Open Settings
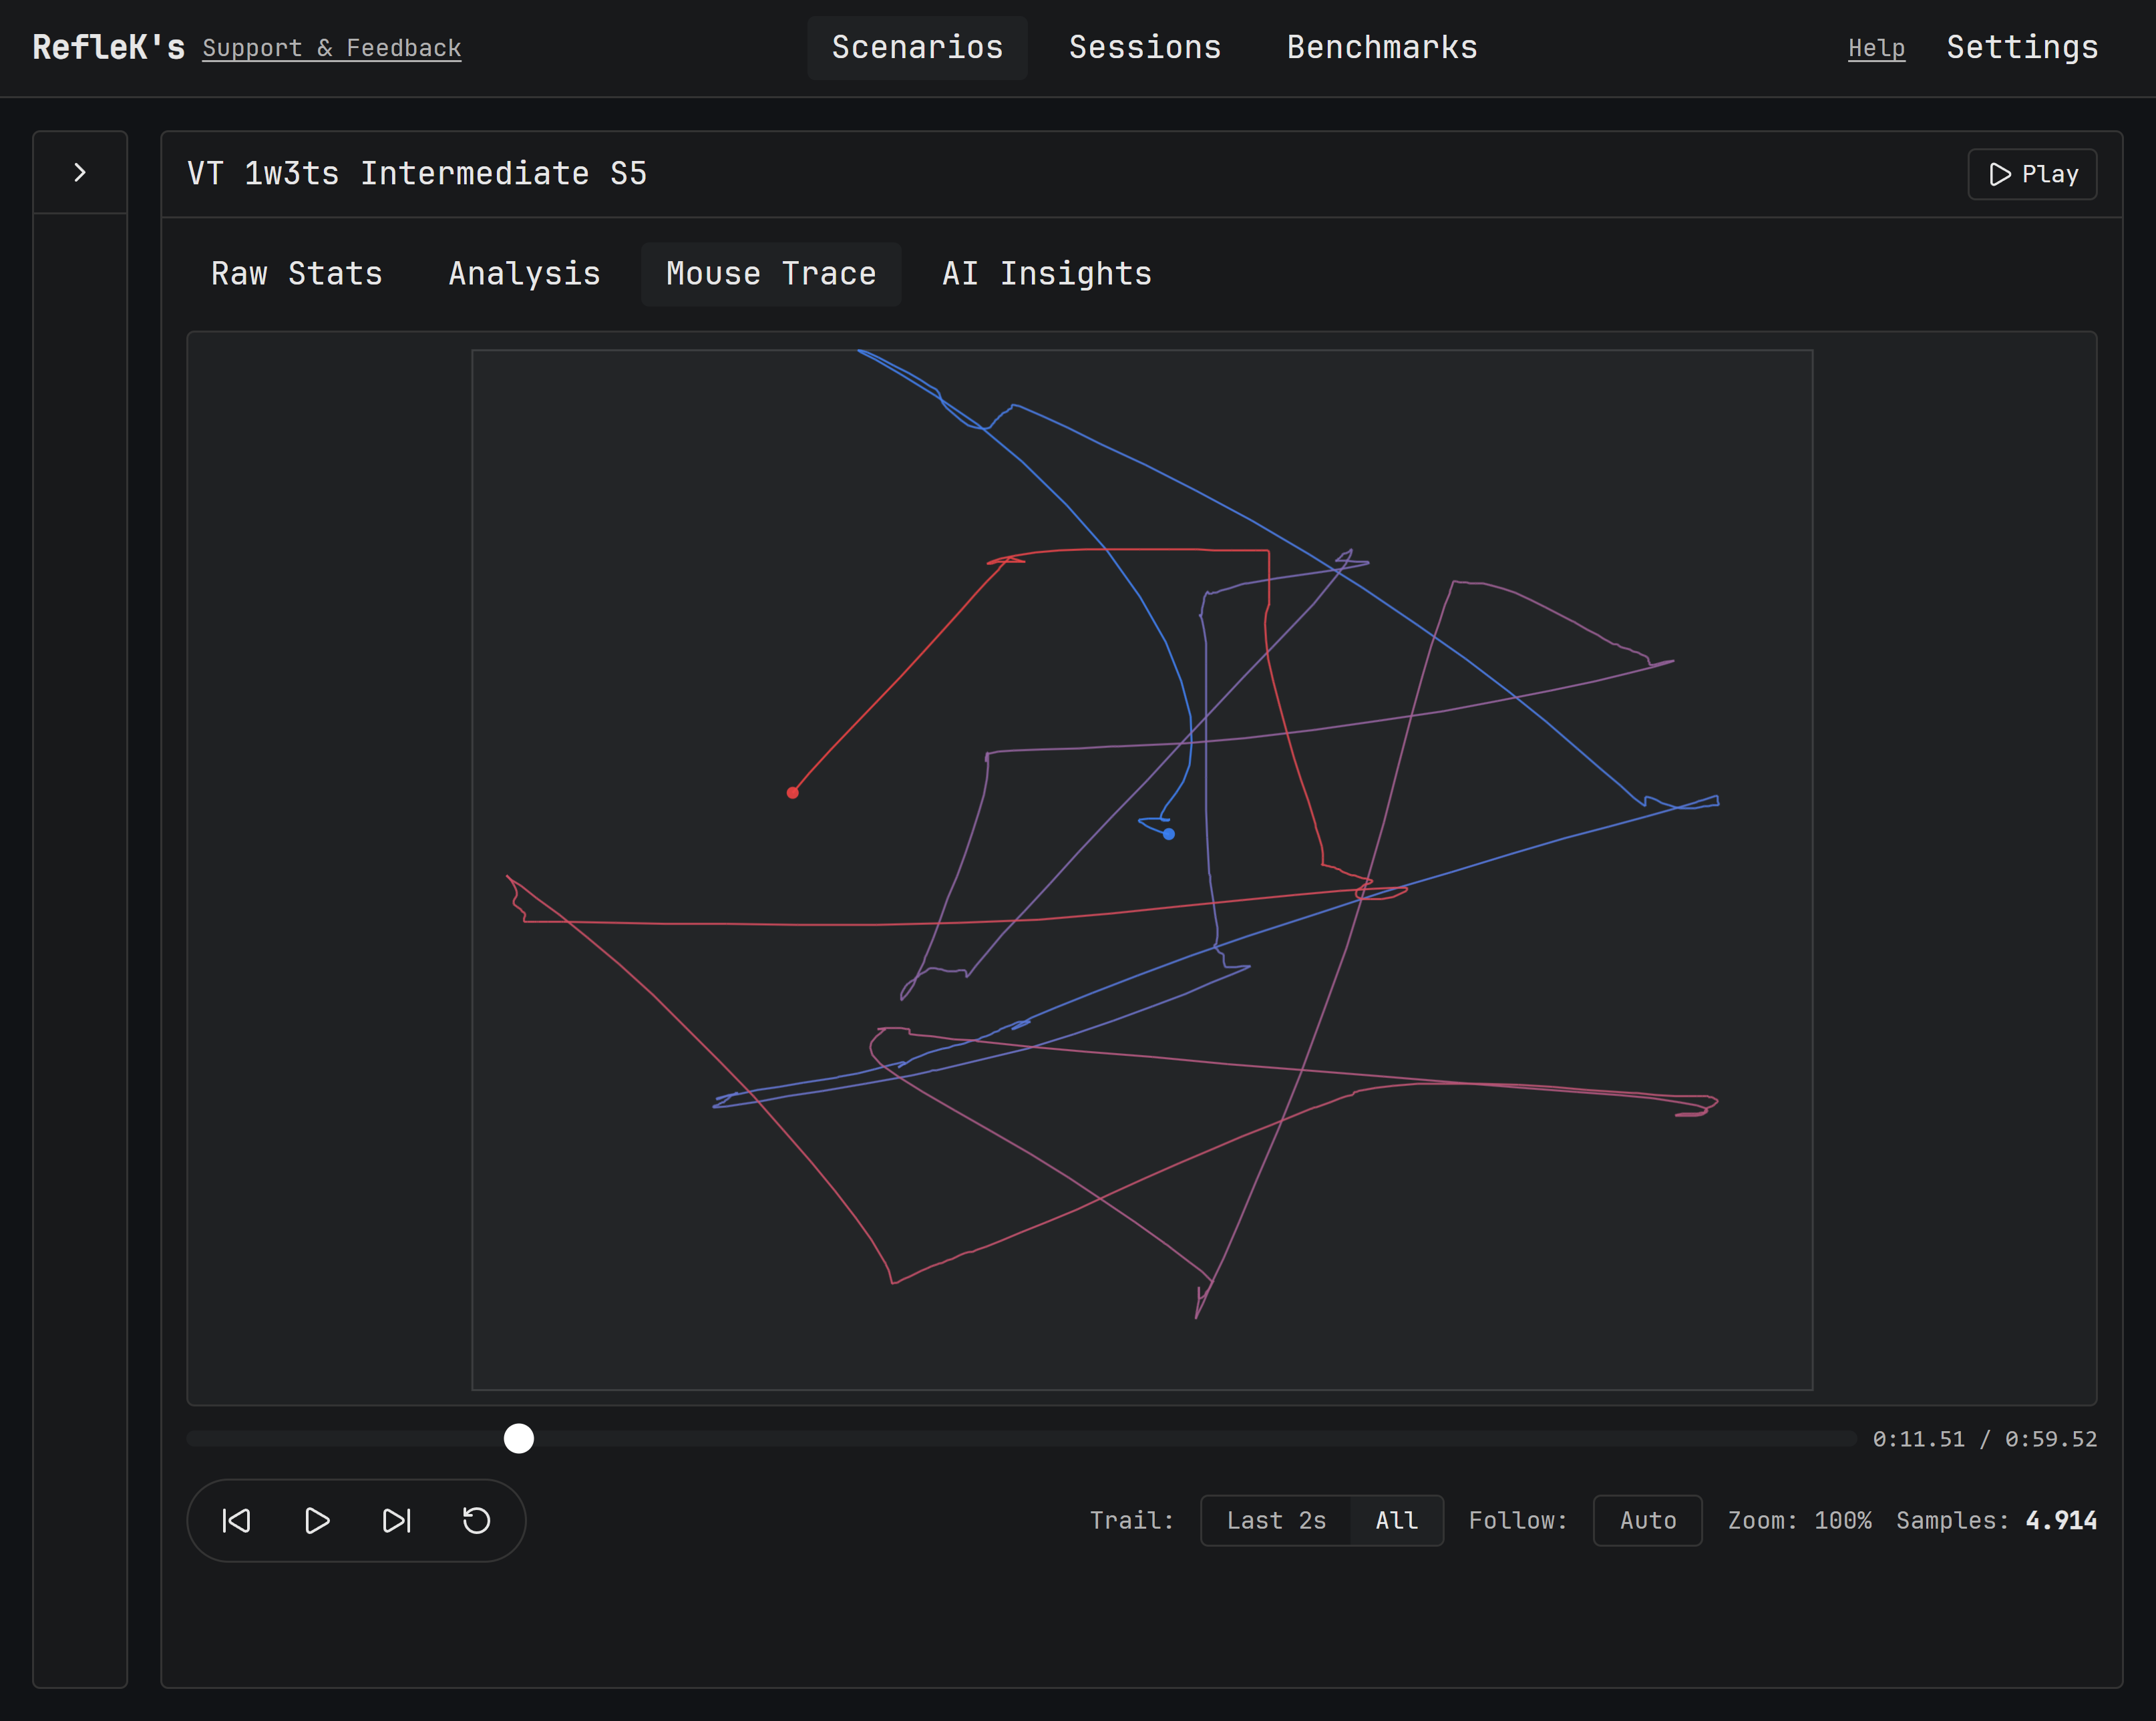This screenshot has height=1721, width=2156. tap(2022, 48)
